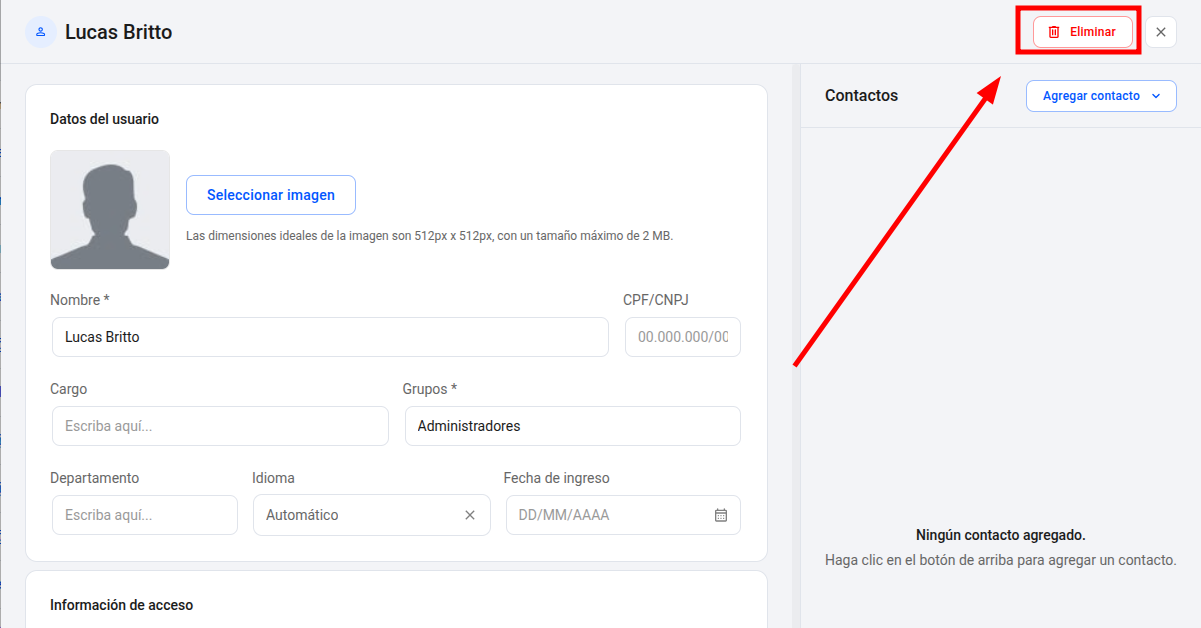This screenshot has height=628, width=1201.
Task: Close the user panel with the X icon
Action: click(x=1161, y=32)
